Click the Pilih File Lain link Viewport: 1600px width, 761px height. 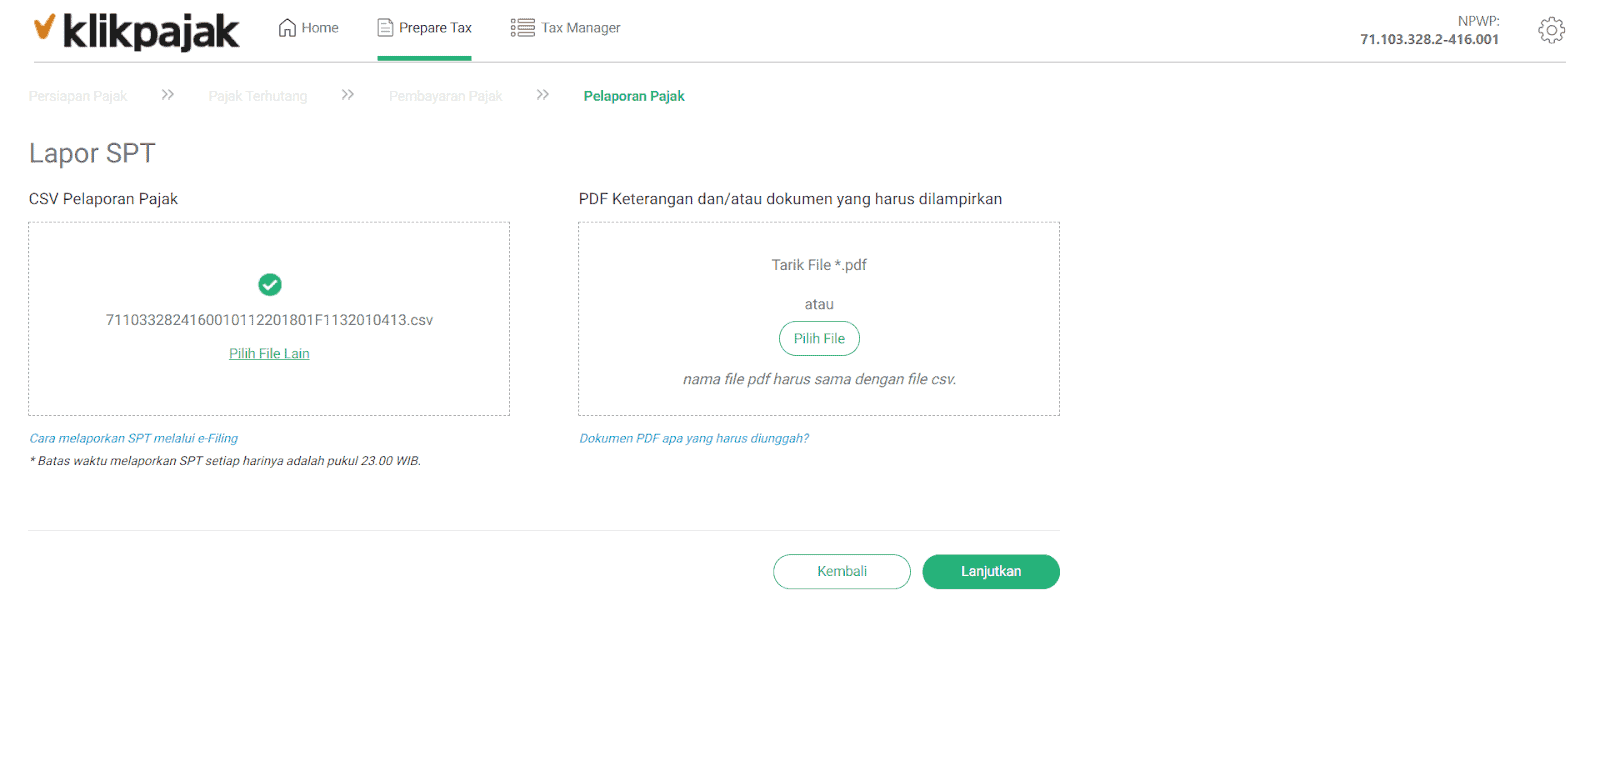coord(269,354)
